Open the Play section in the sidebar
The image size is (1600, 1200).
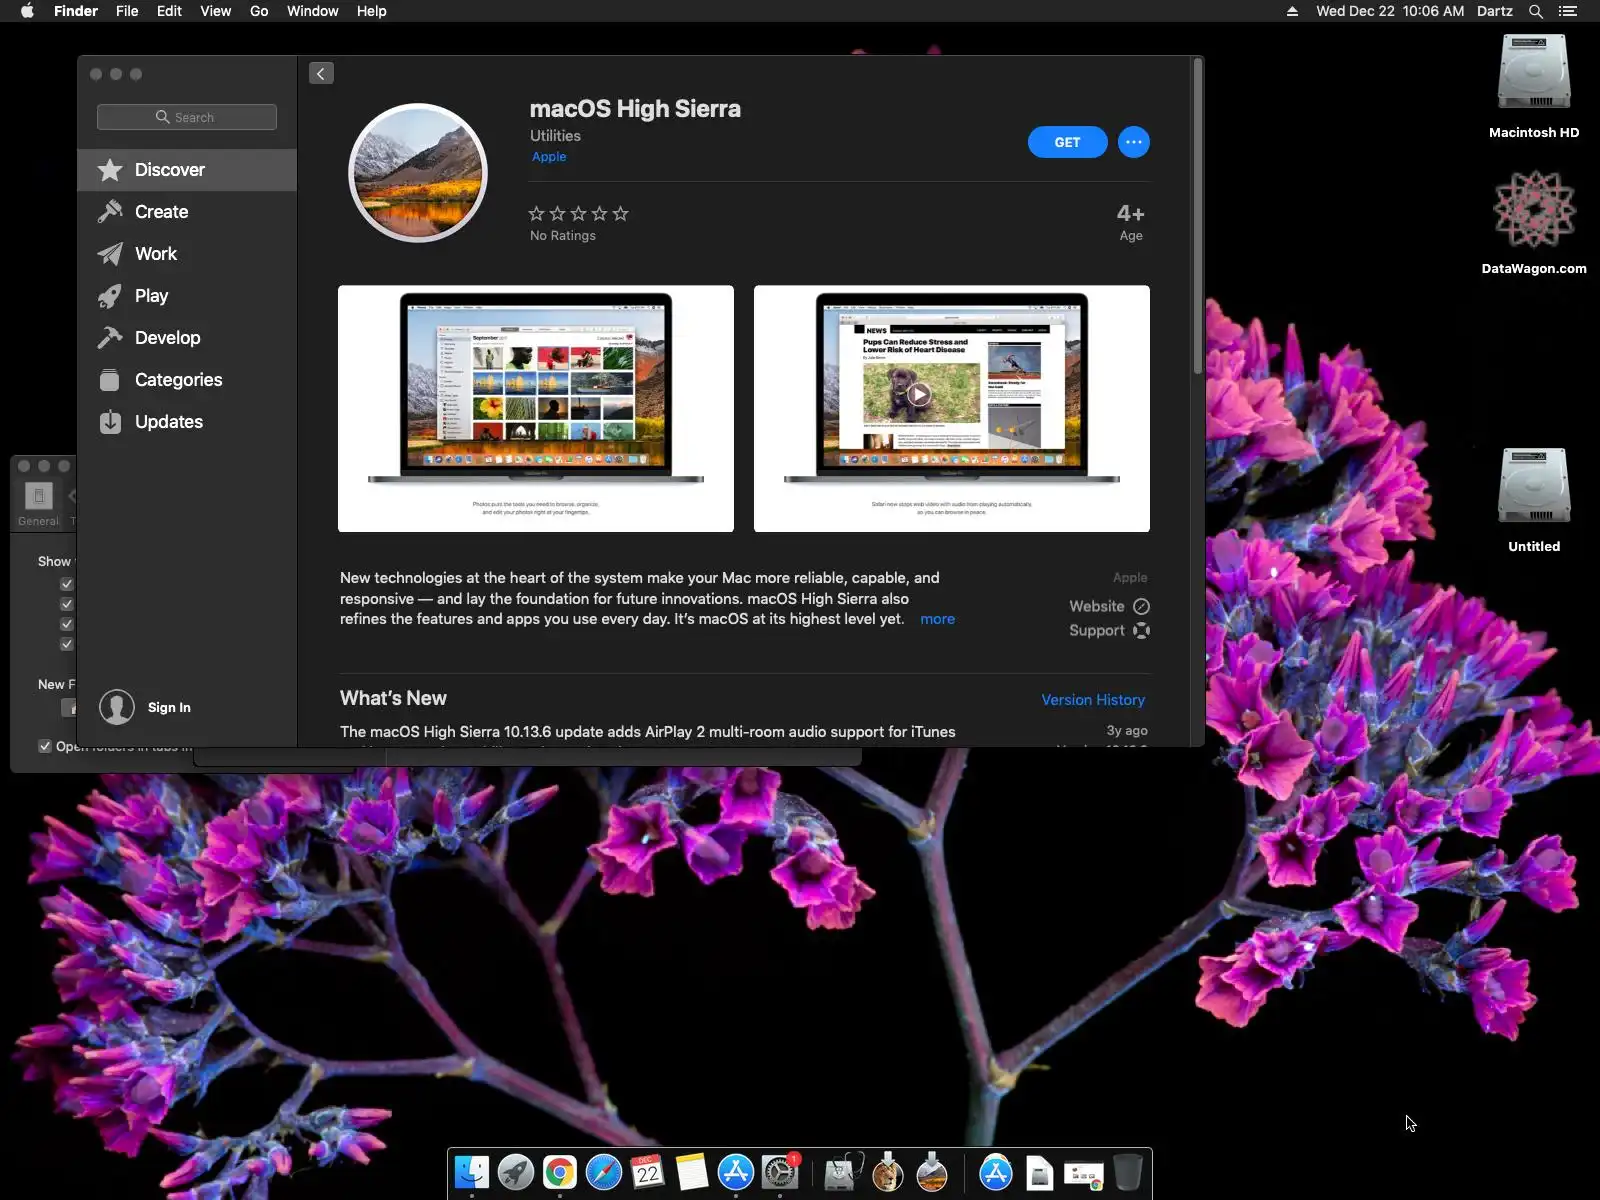(187, 296)
